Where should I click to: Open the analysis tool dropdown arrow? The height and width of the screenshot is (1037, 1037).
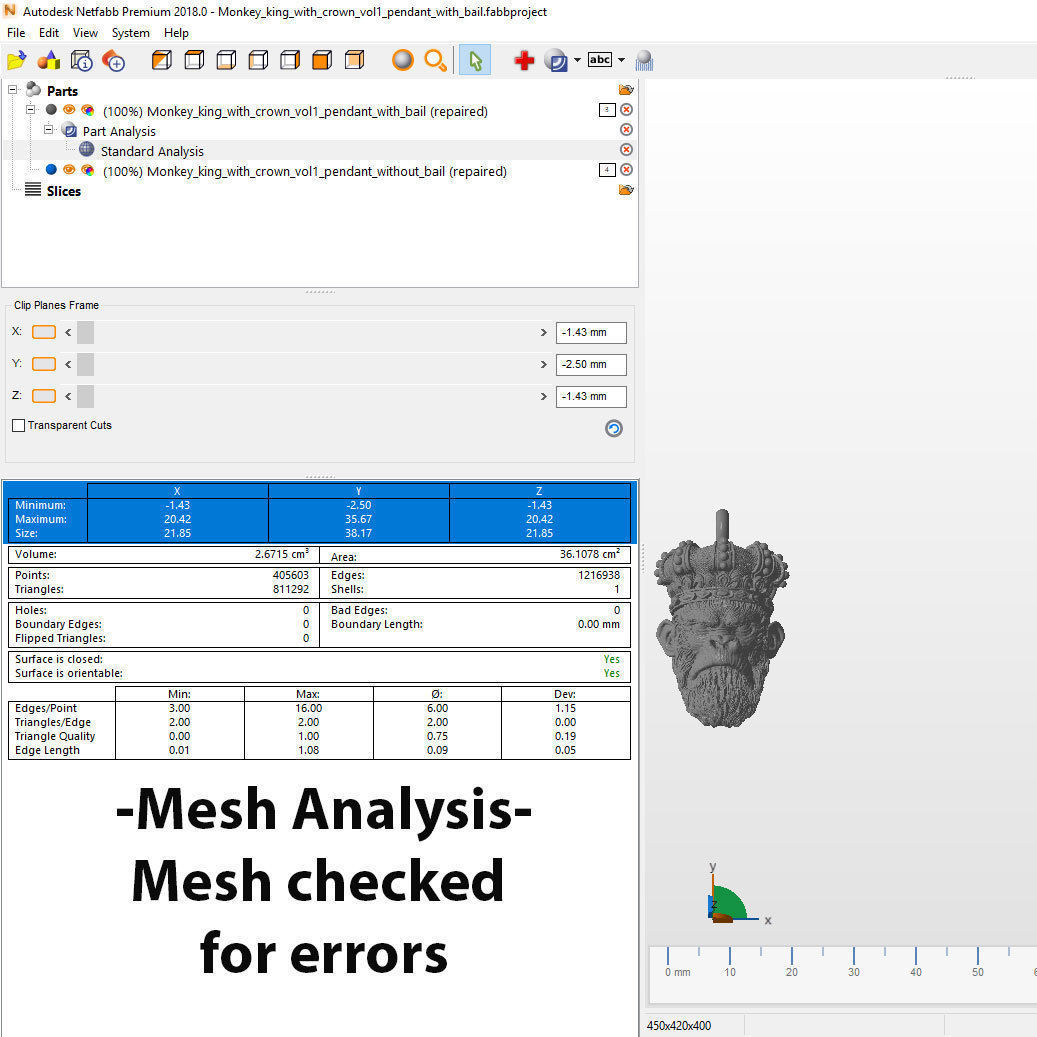[x=577, y=60]
